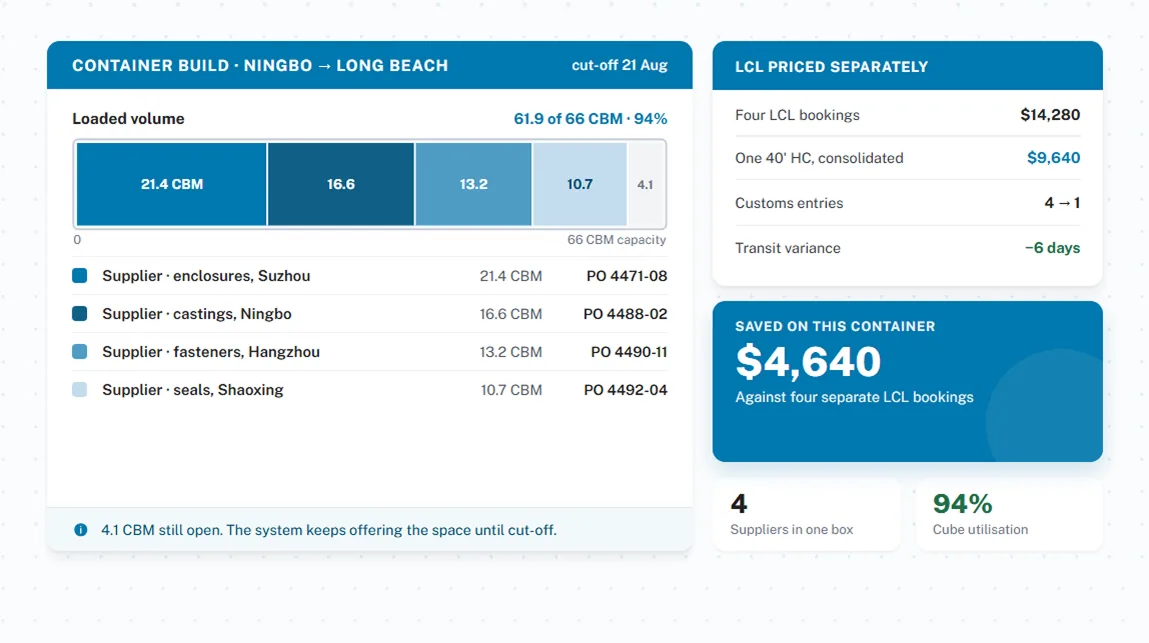
Task: Select the 21.4 CBM bar segment
Action: pos(171,184)
